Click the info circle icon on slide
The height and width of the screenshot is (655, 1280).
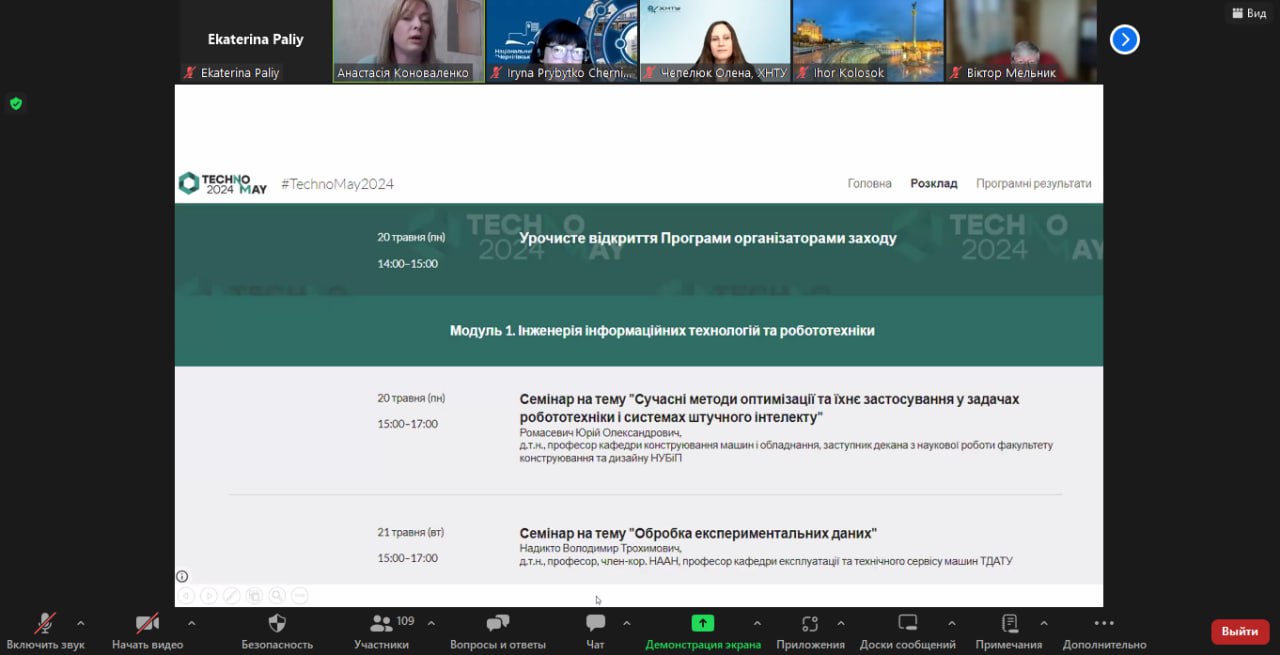(182, 576)
